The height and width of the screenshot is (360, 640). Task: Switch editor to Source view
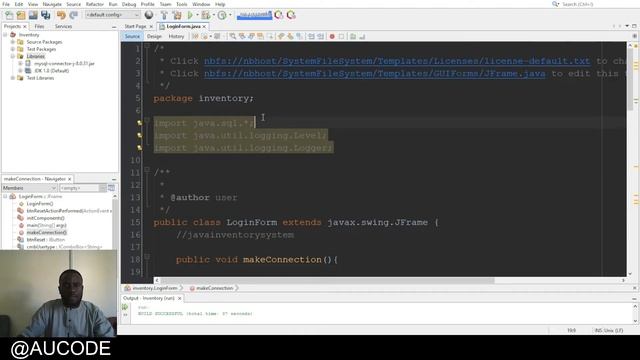132,36
